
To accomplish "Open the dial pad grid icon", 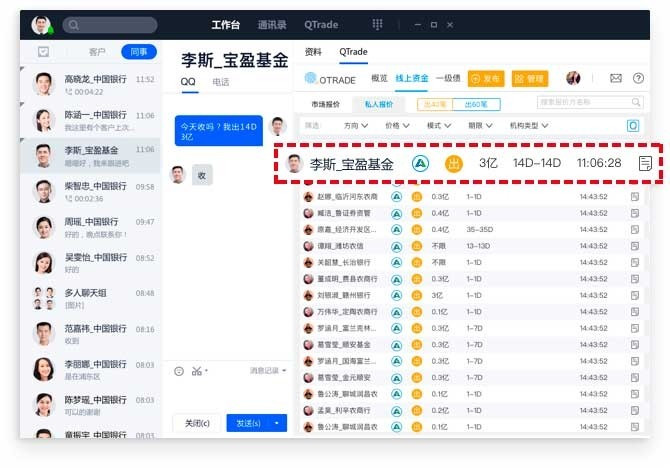I will [377, 25].
